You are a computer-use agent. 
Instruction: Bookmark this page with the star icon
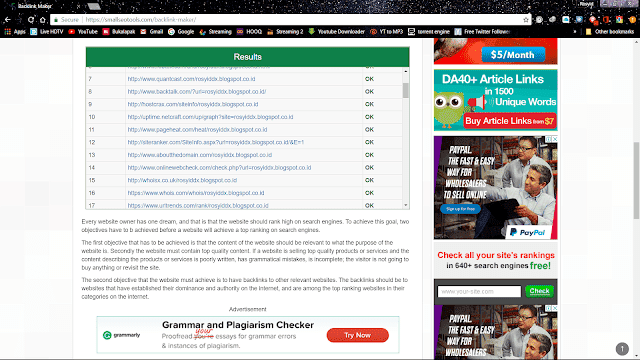tap(526, 20)
